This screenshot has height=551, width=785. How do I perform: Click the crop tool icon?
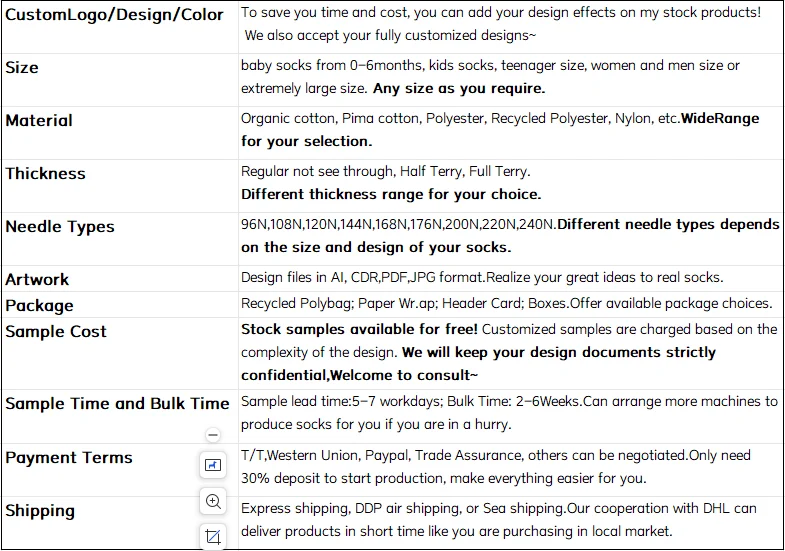[x=213, y=535]
